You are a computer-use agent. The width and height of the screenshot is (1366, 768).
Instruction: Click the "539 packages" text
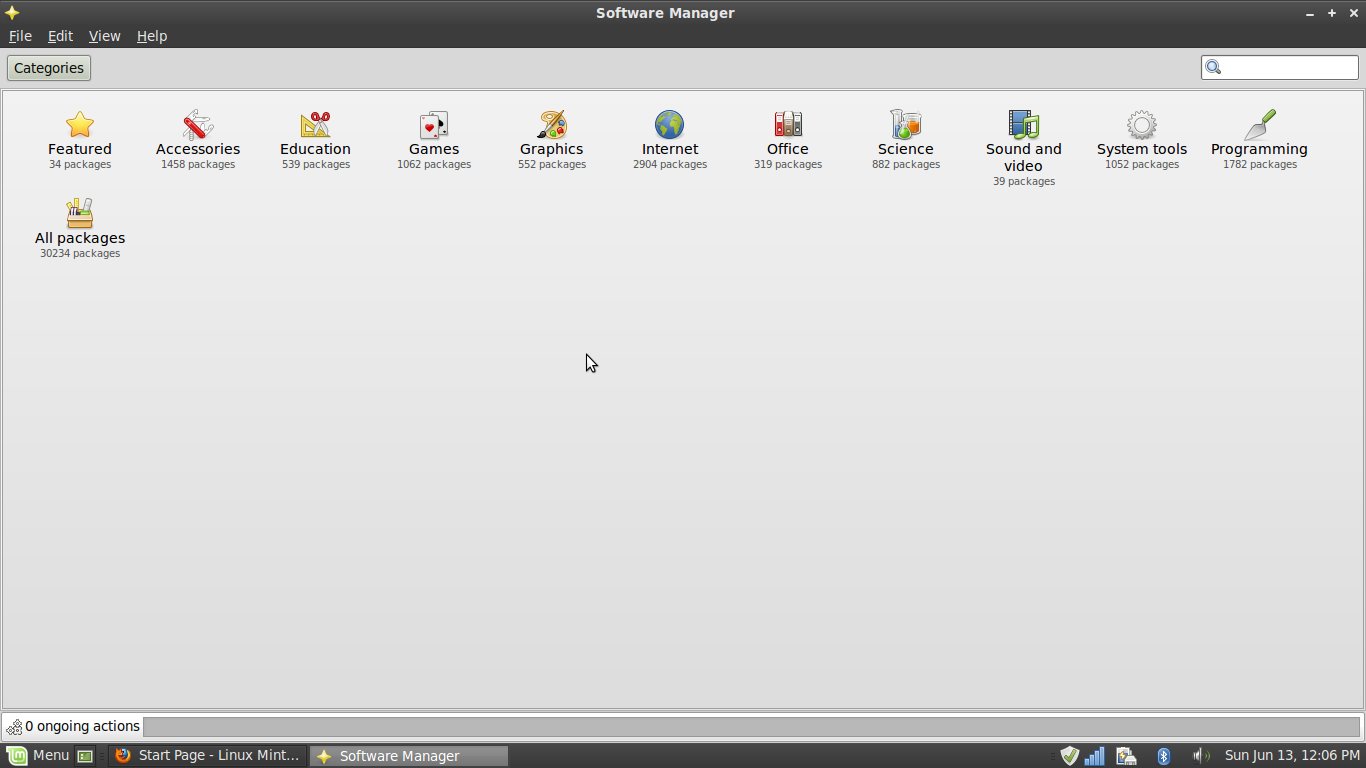pos(316,165)
